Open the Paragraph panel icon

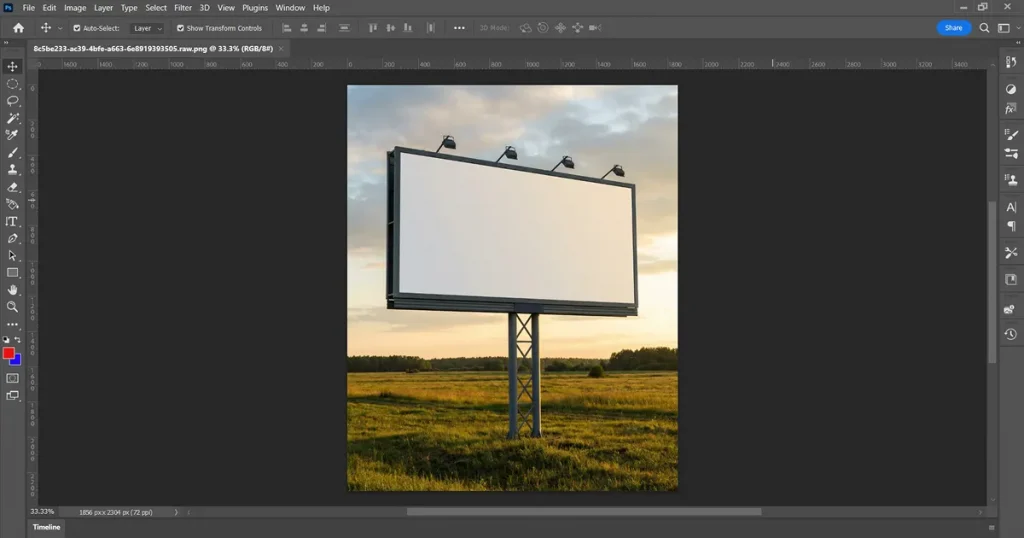pyautogui.click(x=1011, y=226)
